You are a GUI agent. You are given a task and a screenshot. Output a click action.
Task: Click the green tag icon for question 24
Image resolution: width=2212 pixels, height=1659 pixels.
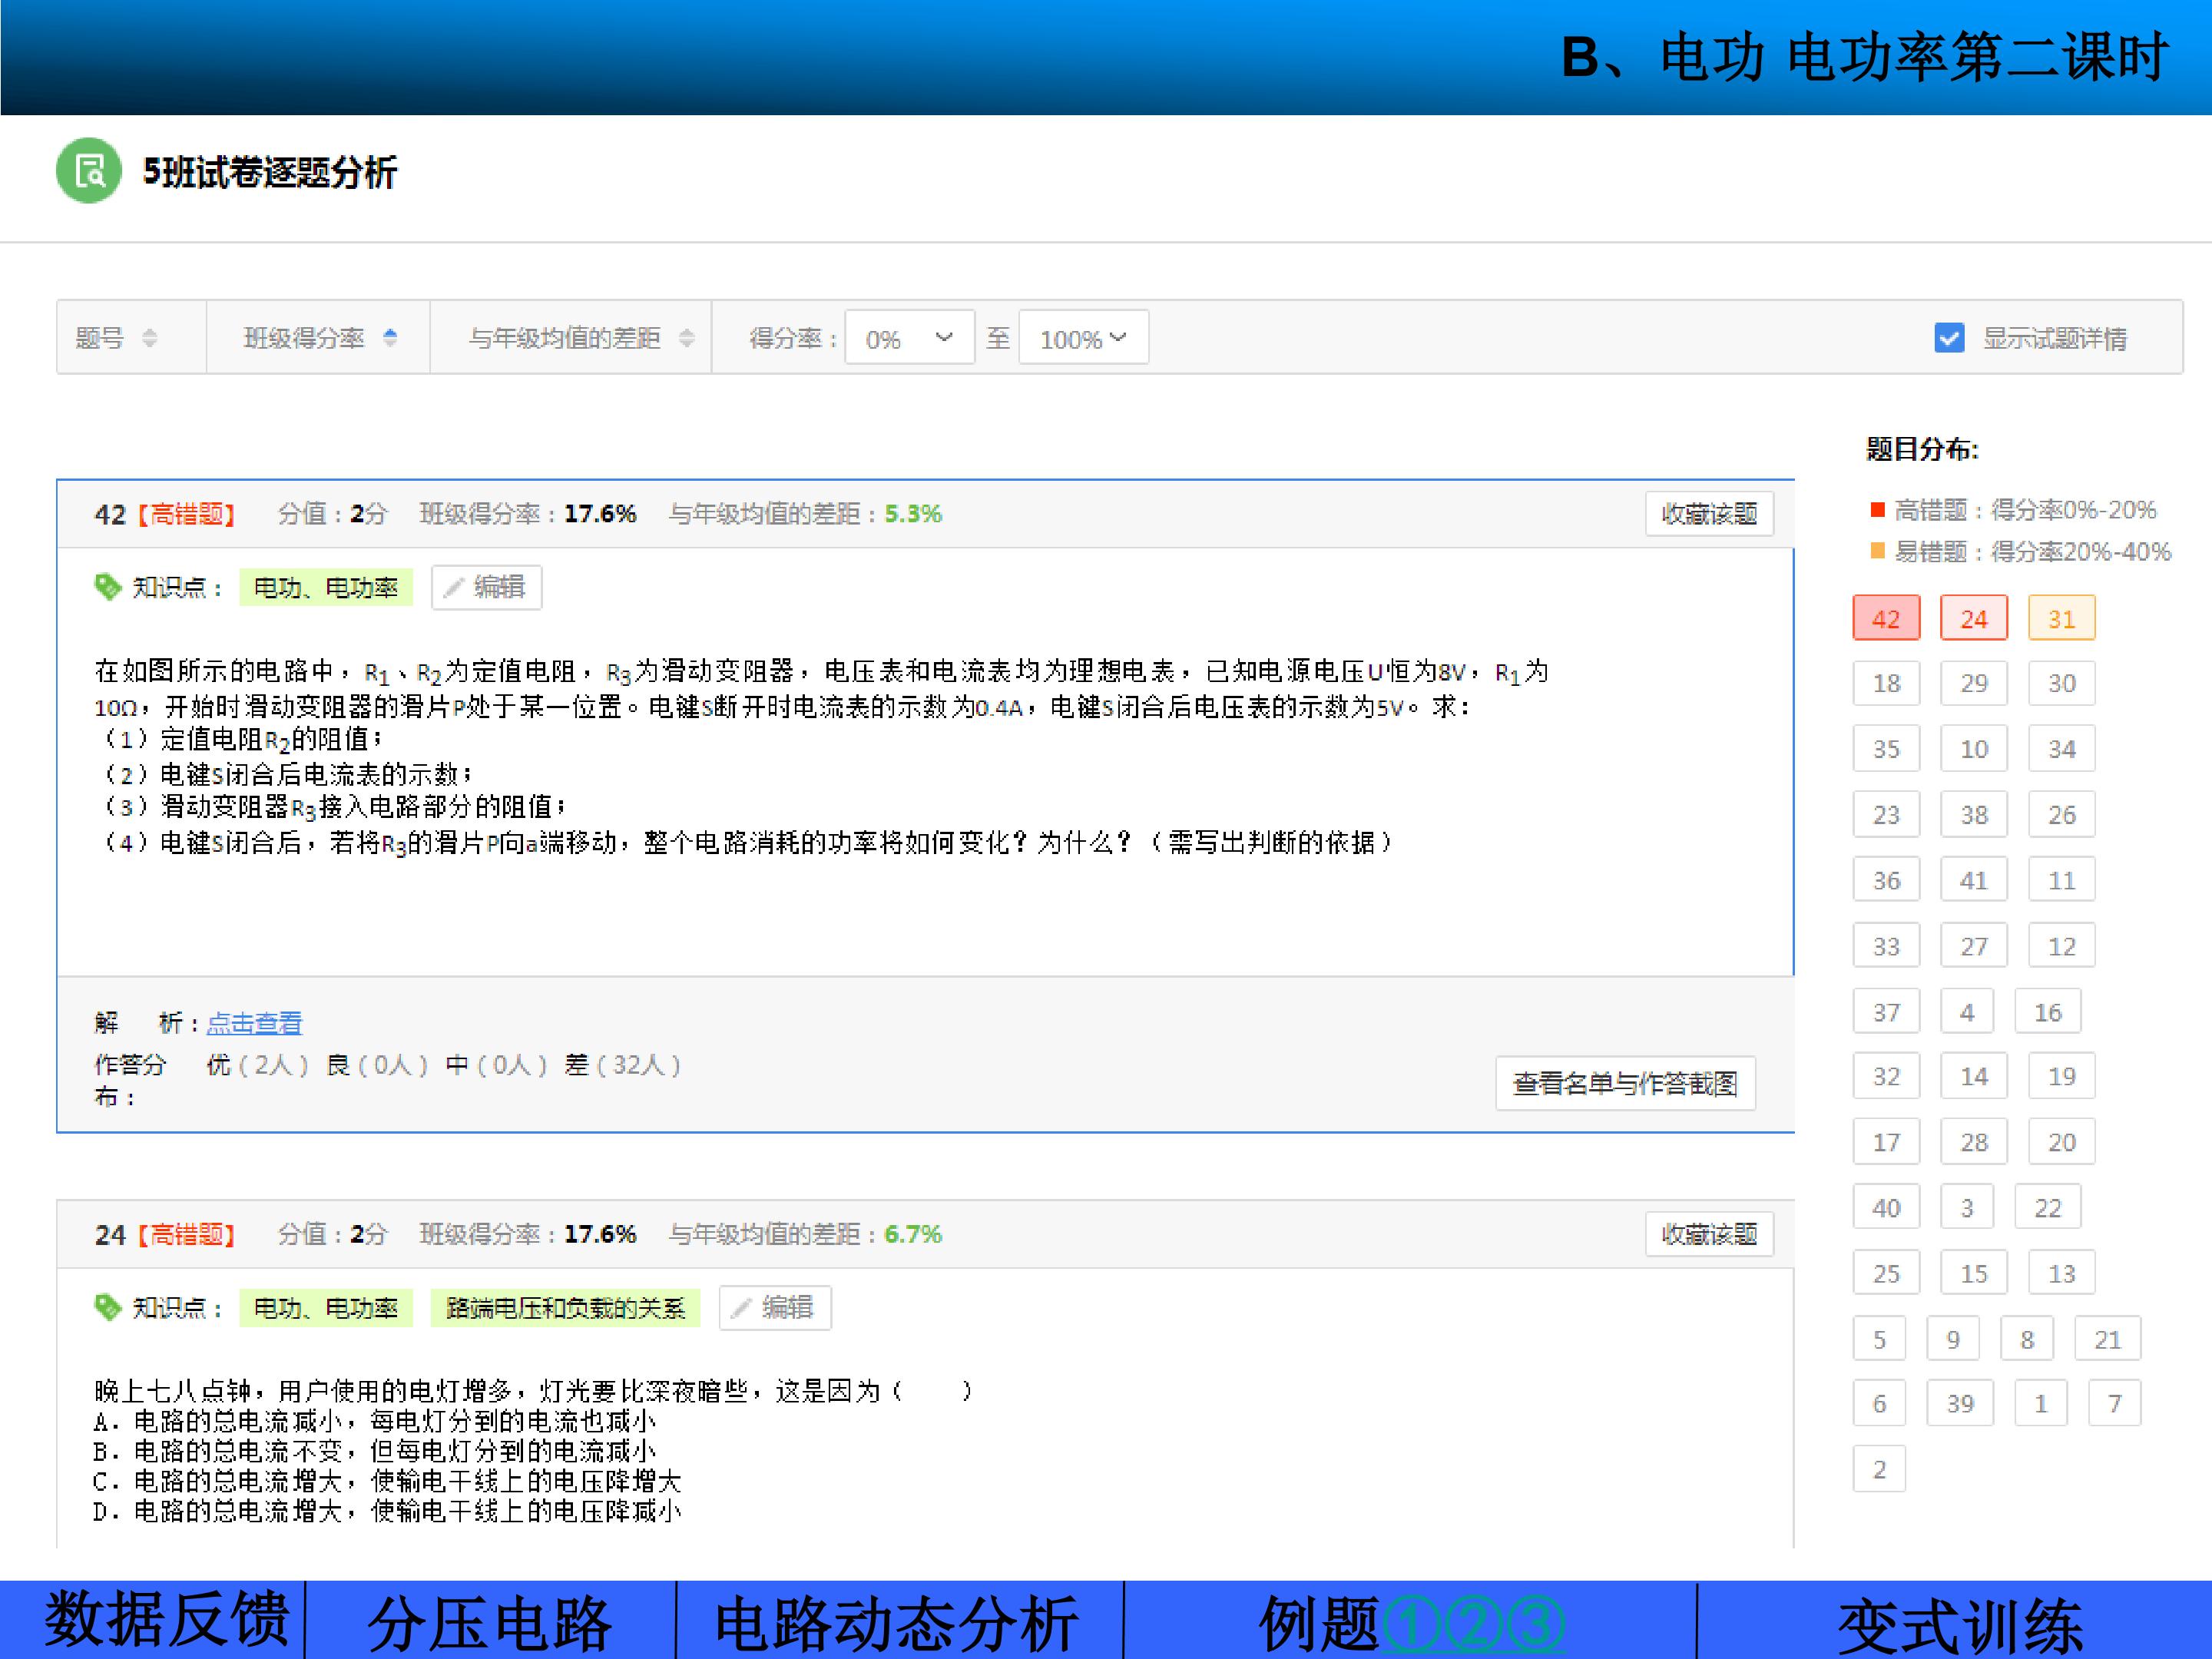107,1307
